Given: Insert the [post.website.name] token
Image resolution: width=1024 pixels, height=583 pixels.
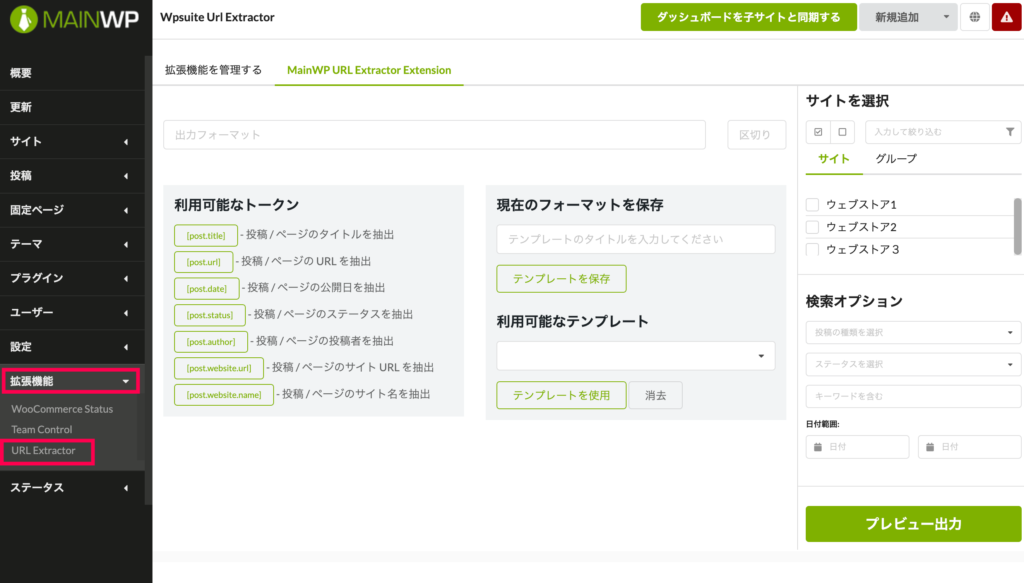Looking at the screenshot, I should (x=224, y=395).
